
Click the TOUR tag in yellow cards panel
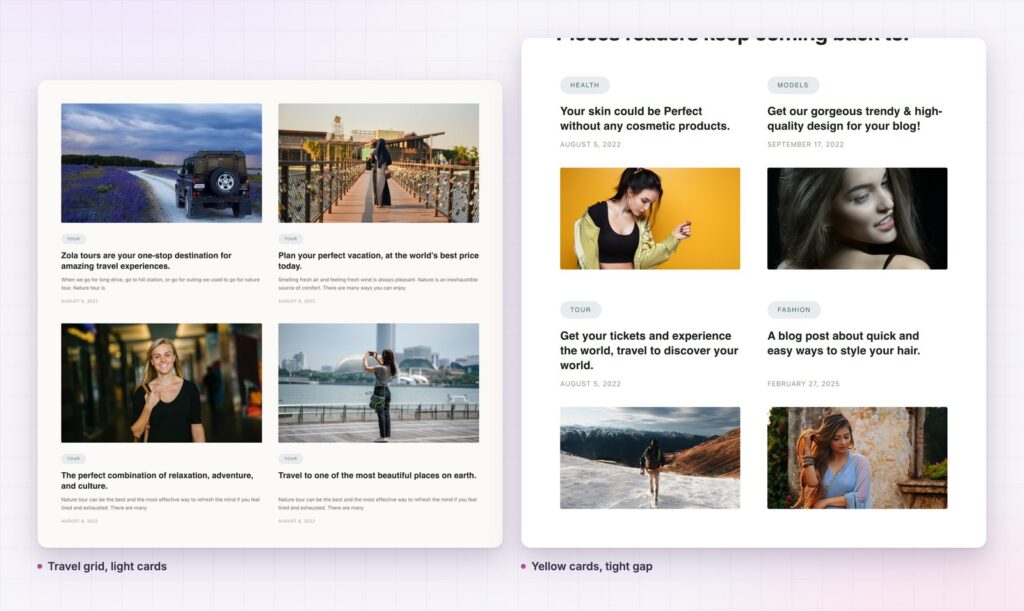click(581, 309)
